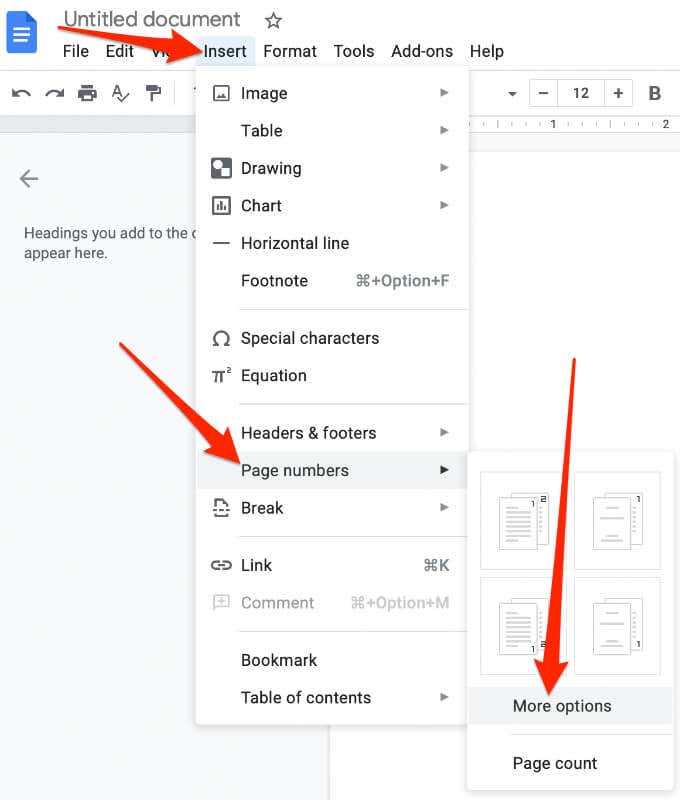This screenshot has width=680, height=800.
Task: Close the outline panel with back arrow
Action: [x=29, y=179]
